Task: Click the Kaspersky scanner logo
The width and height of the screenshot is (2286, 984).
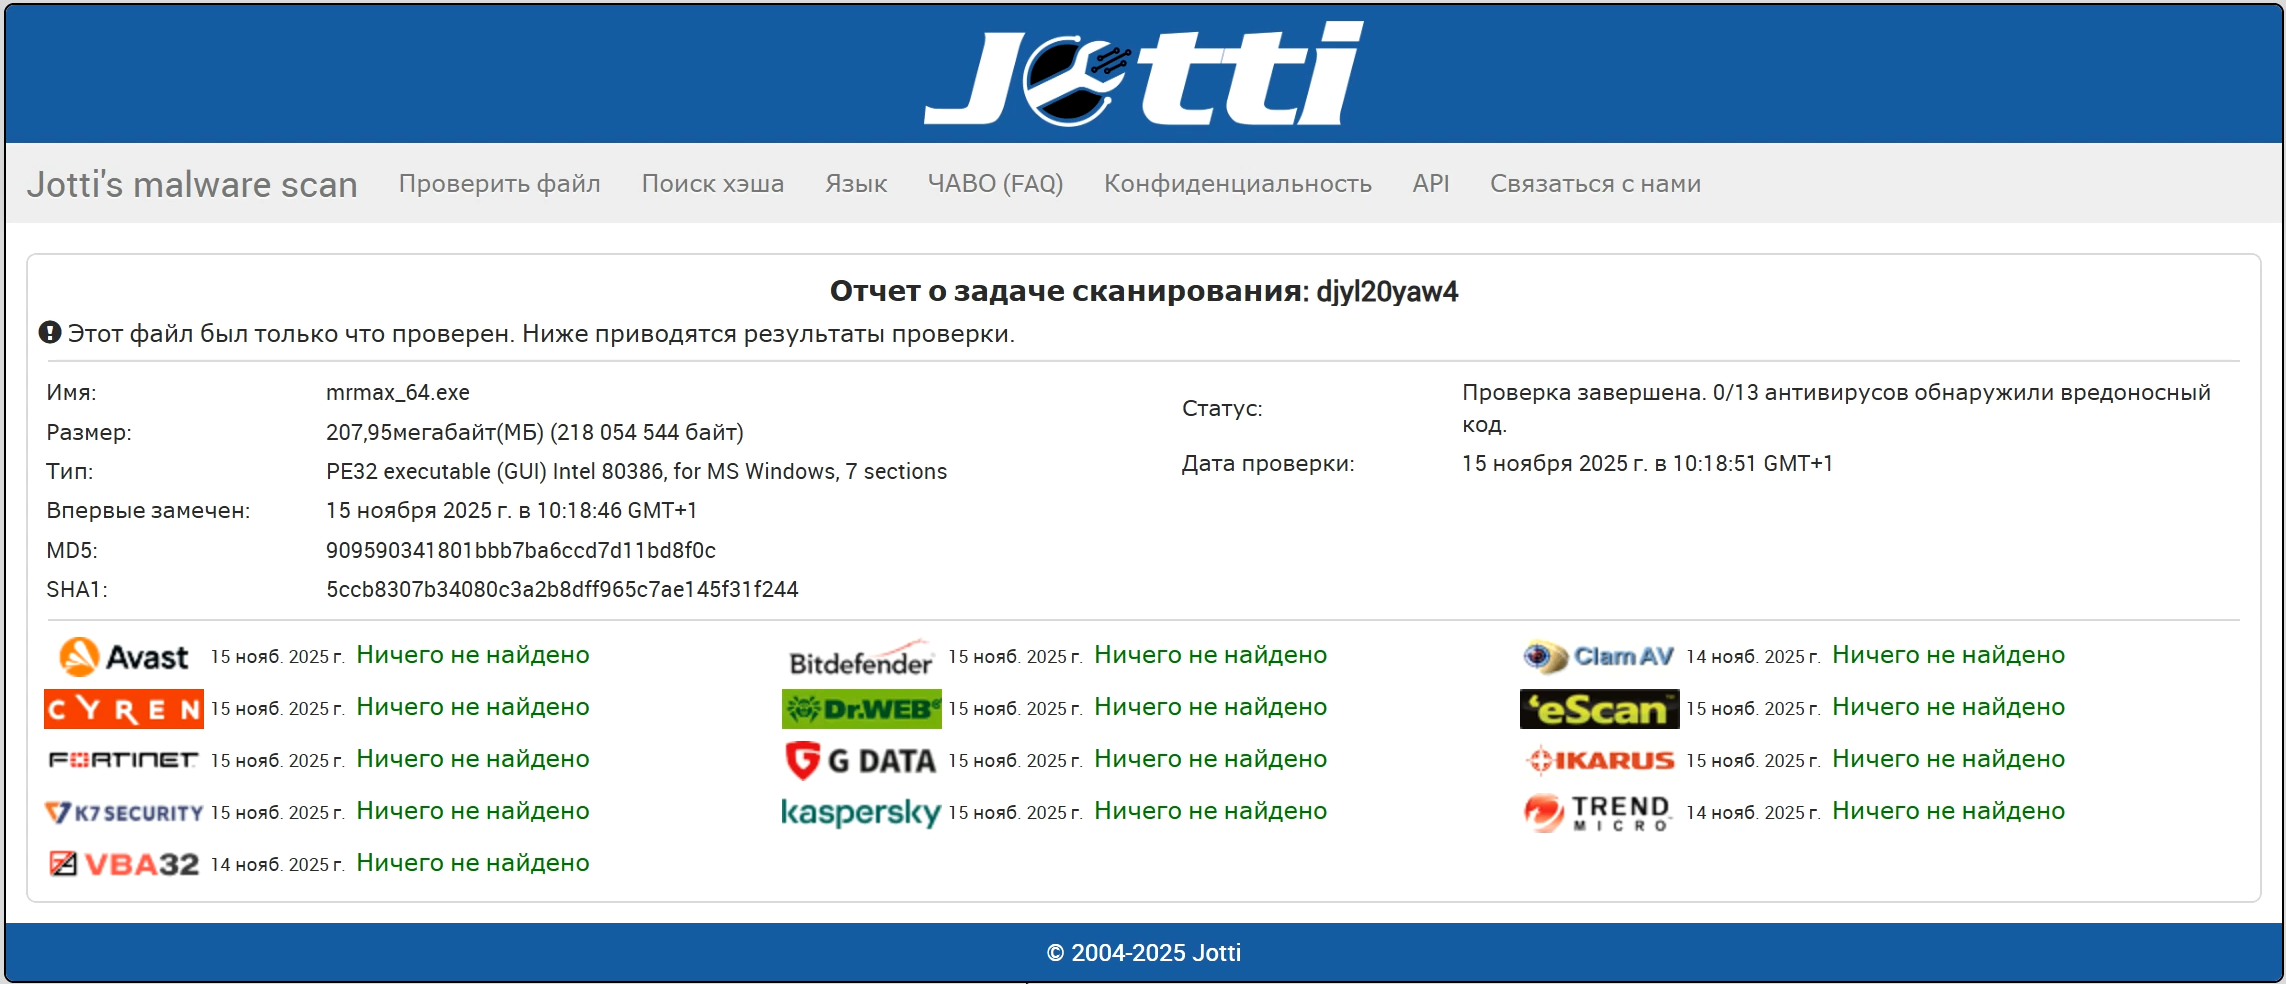Action: tap(861, 812)
